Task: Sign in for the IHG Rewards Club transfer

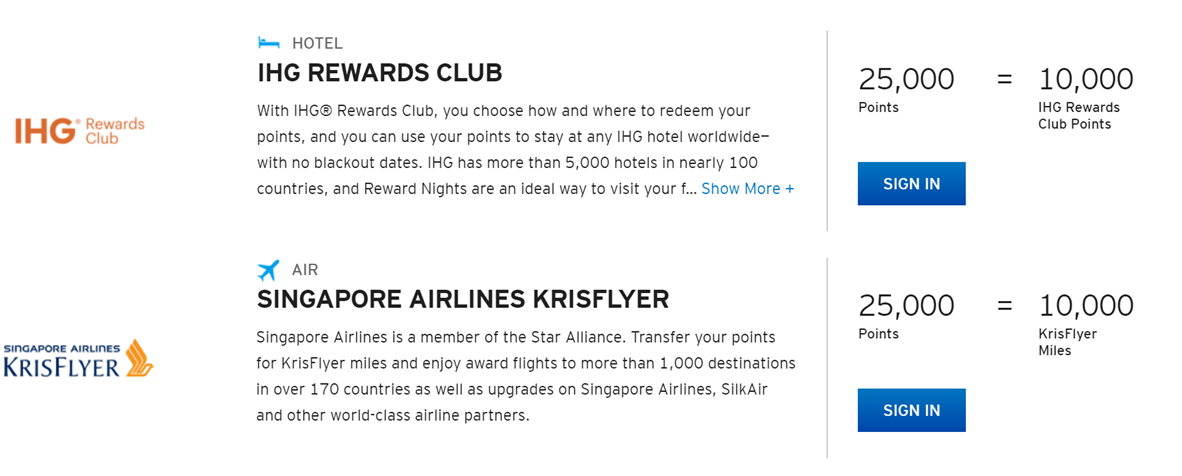Action: coord(911,184)
